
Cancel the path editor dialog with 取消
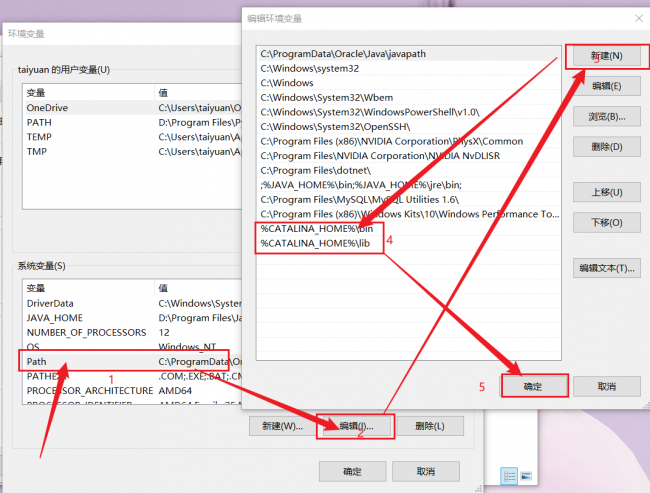606,386
